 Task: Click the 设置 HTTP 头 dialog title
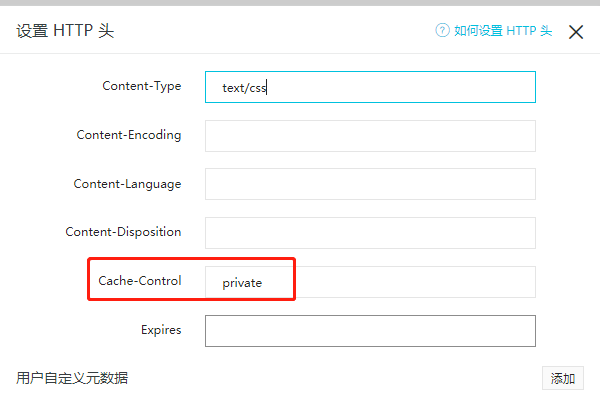pos(65,31)
